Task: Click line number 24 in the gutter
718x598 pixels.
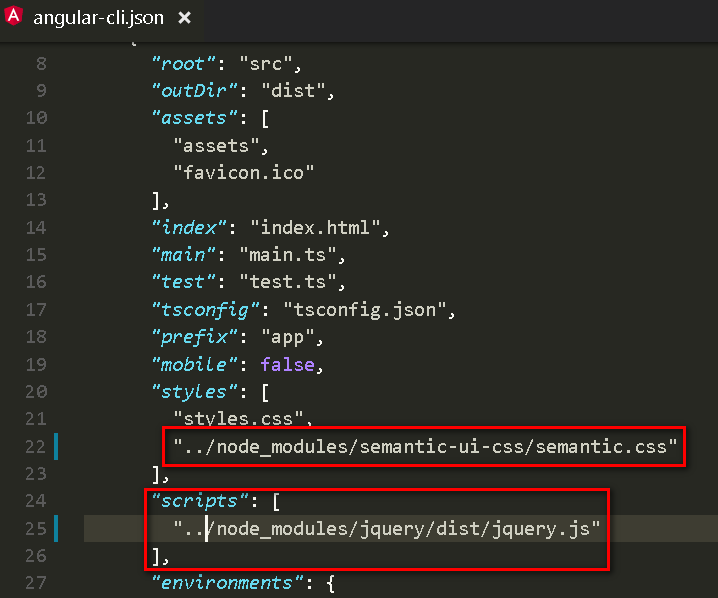Action: [36, 501]
